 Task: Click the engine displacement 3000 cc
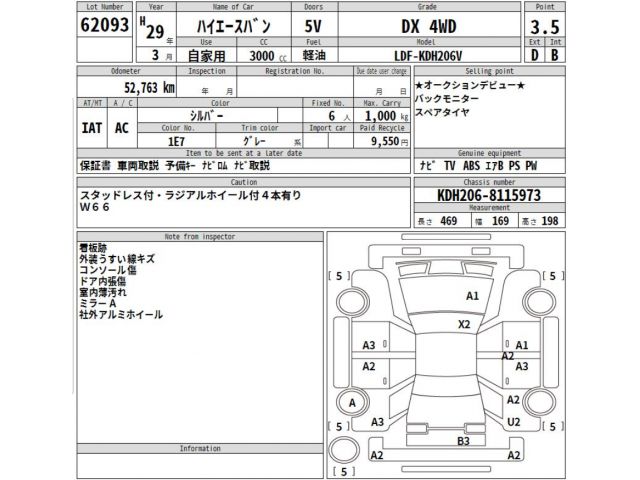(x=268, y=56)
